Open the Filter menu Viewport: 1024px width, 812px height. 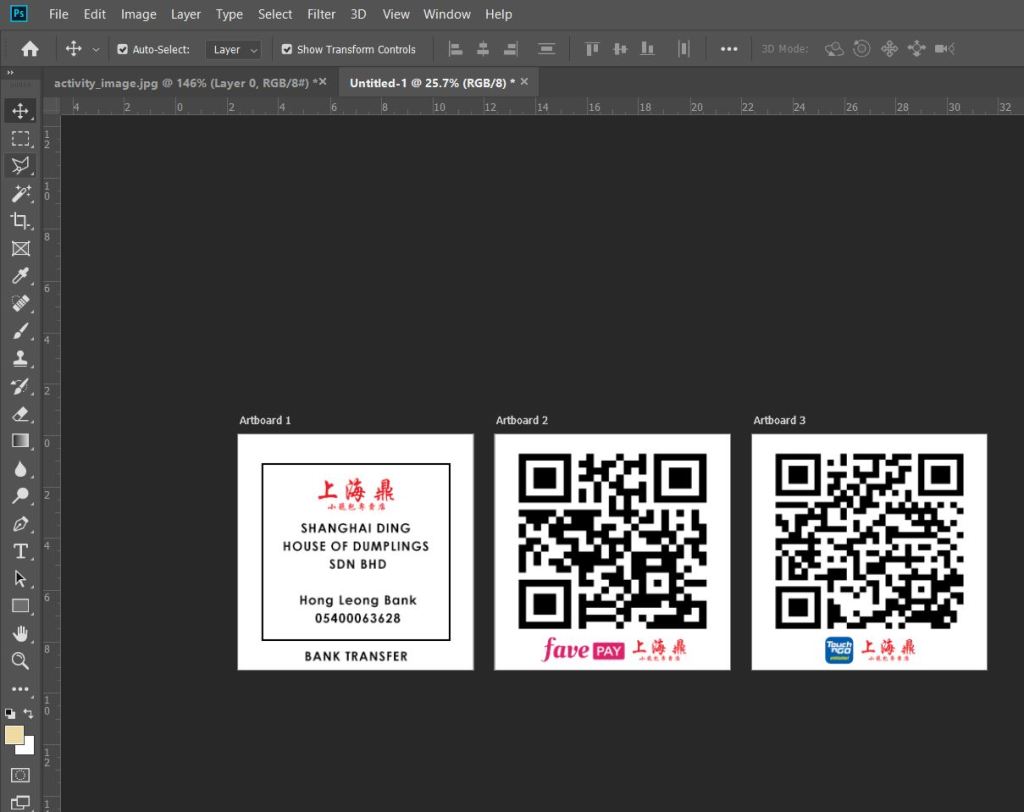coord(321,14)
